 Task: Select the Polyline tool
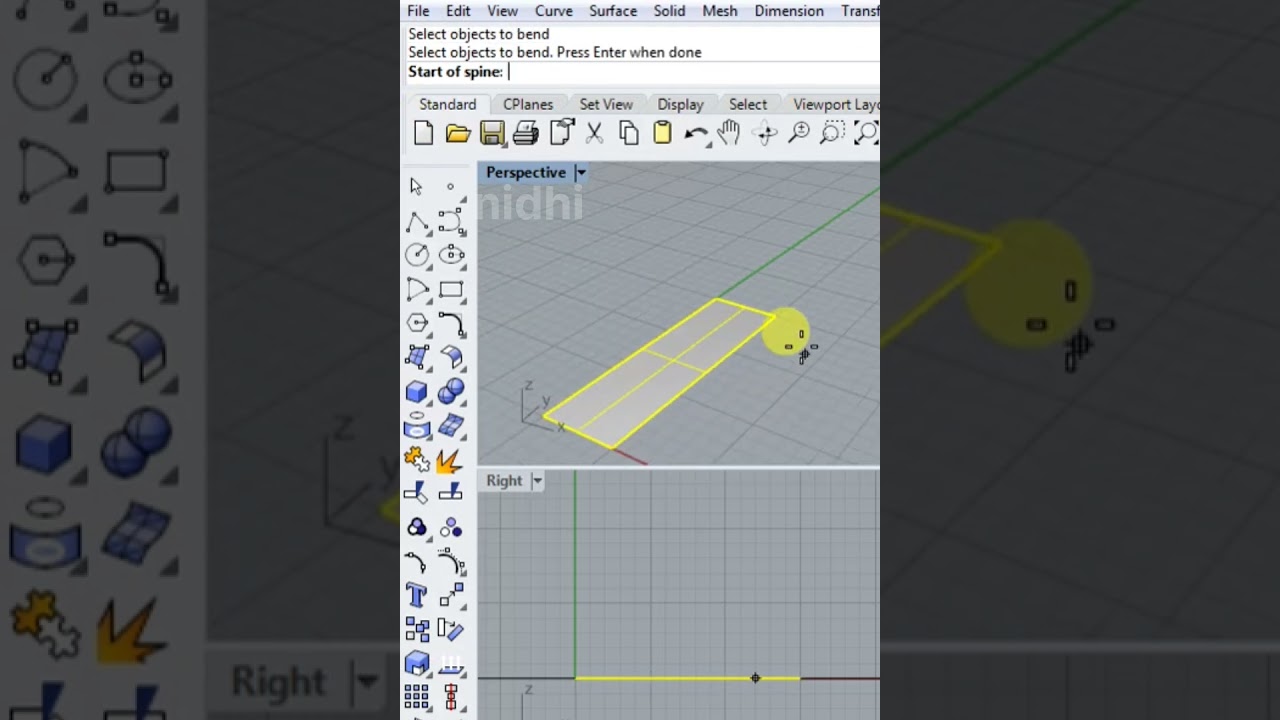417,222
